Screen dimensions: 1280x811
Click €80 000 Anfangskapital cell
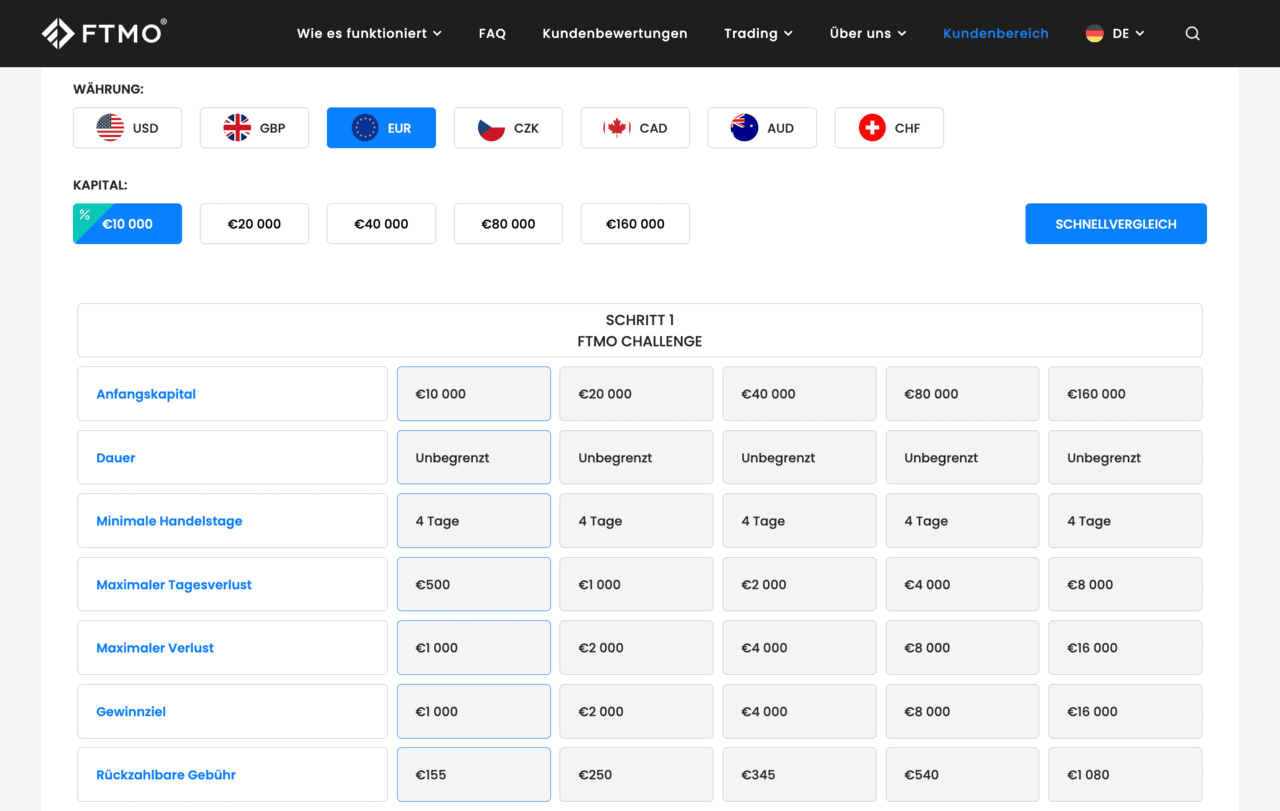[x=963, y=394]
